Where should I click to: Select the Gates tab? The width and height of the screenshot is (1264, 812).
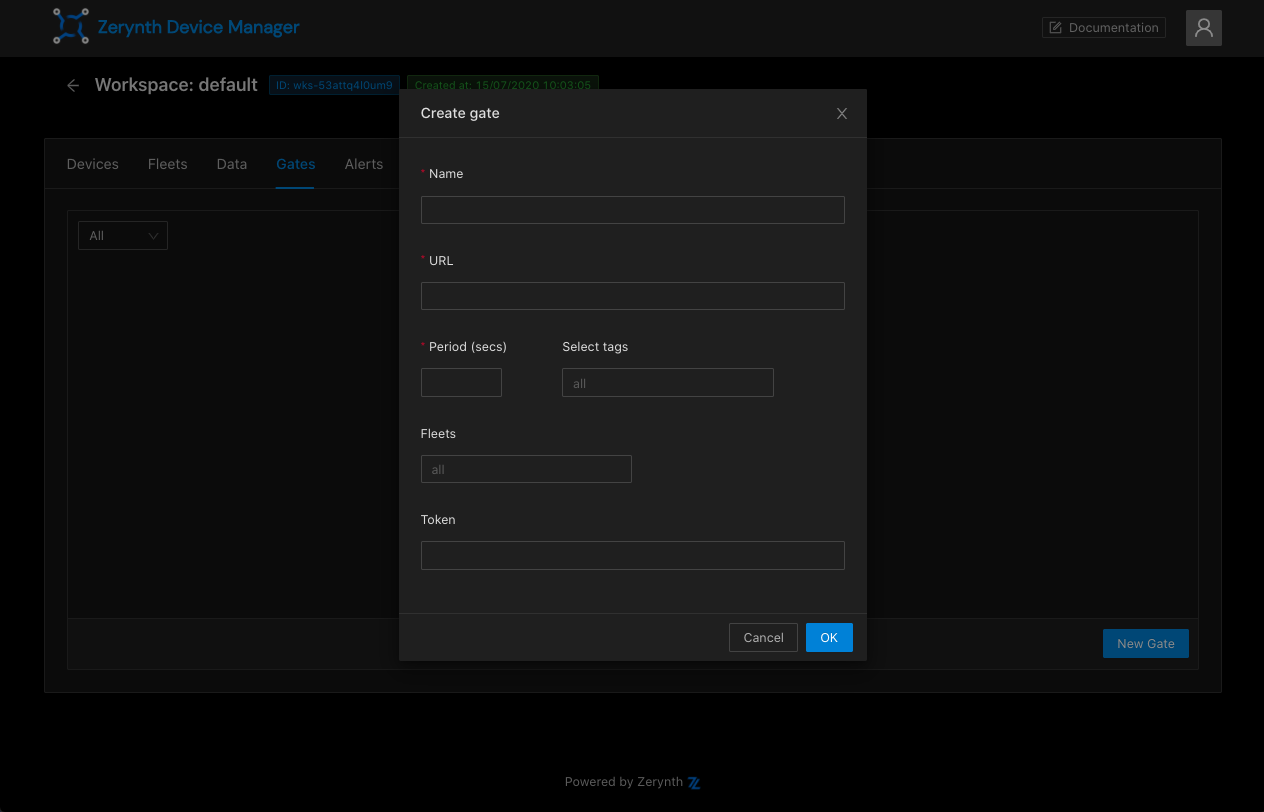coord(296,164)
